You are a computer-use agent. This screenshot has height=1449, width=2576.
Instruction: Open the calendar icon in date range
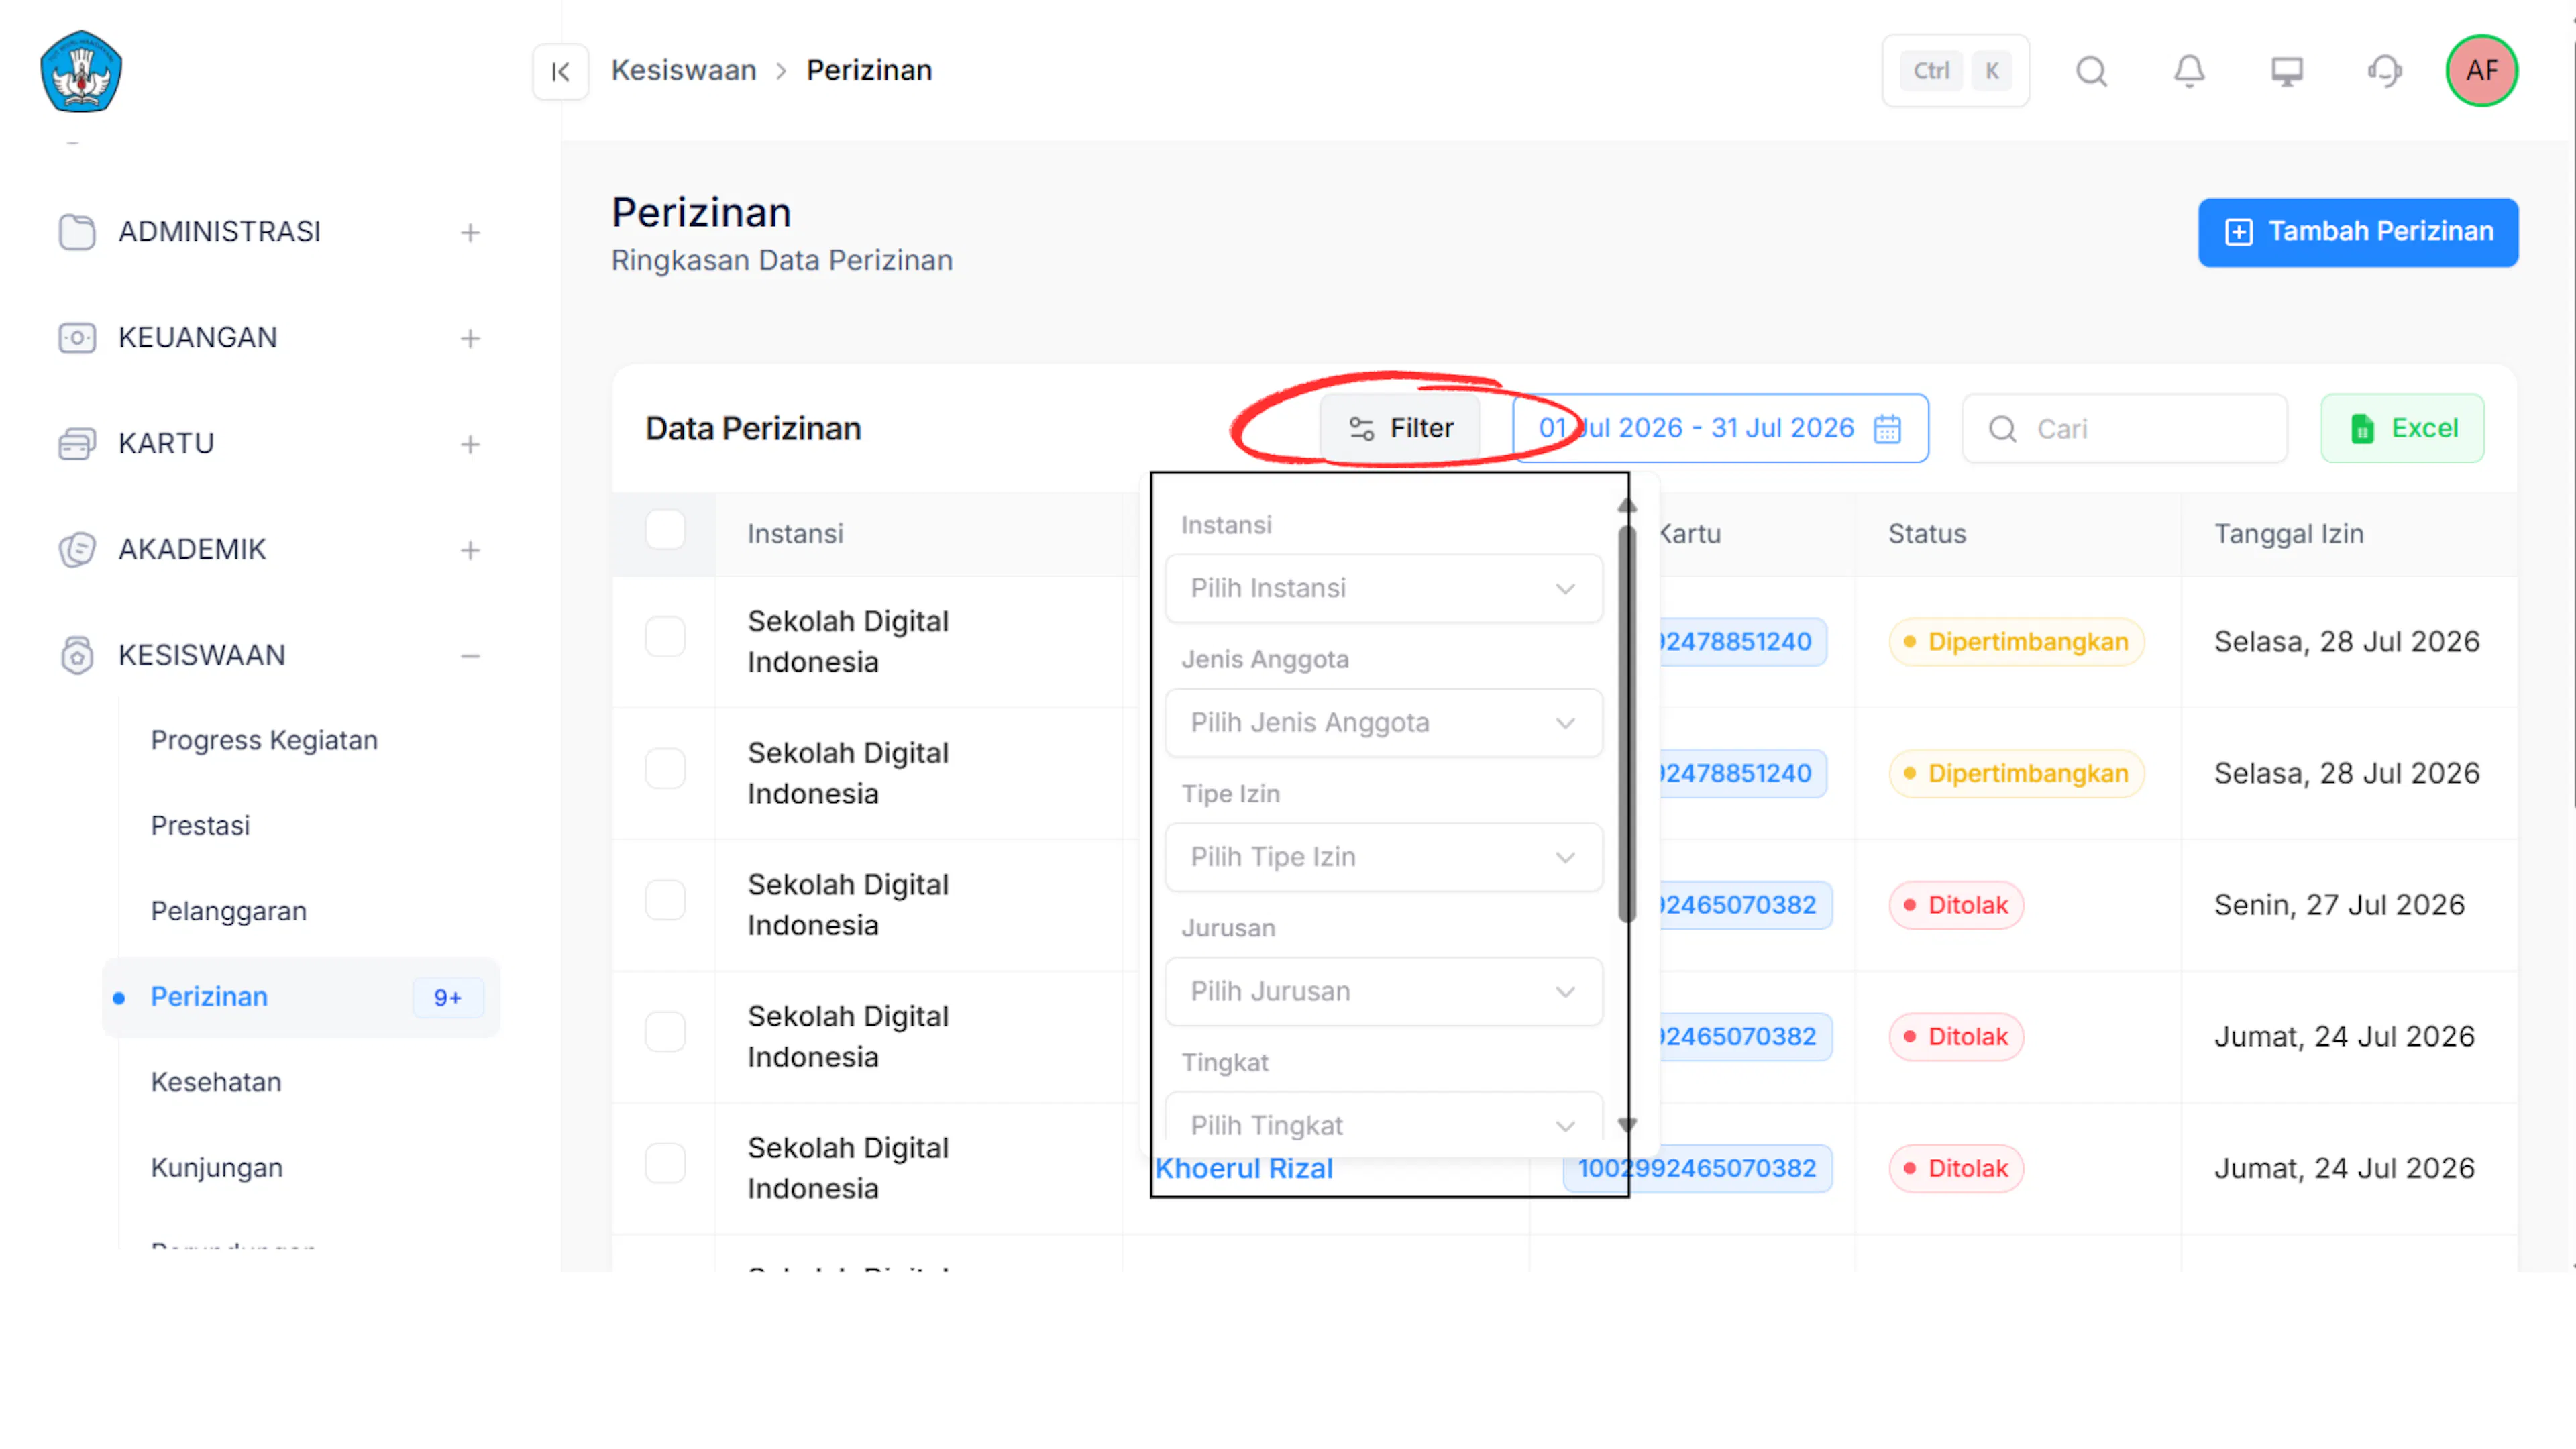[x=1886, y=429]
